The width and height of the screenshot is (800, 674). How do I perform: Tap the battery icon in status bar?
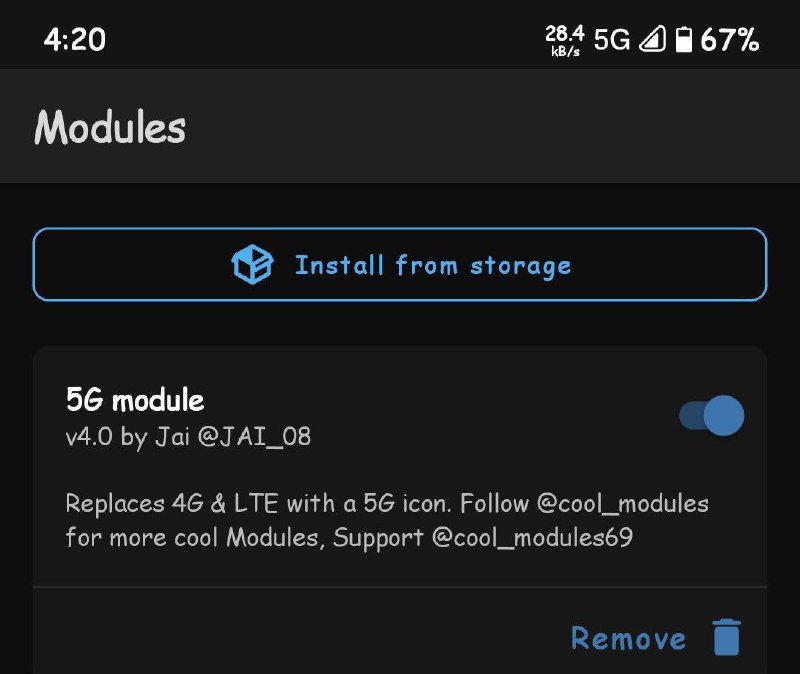tap(684, 39)
